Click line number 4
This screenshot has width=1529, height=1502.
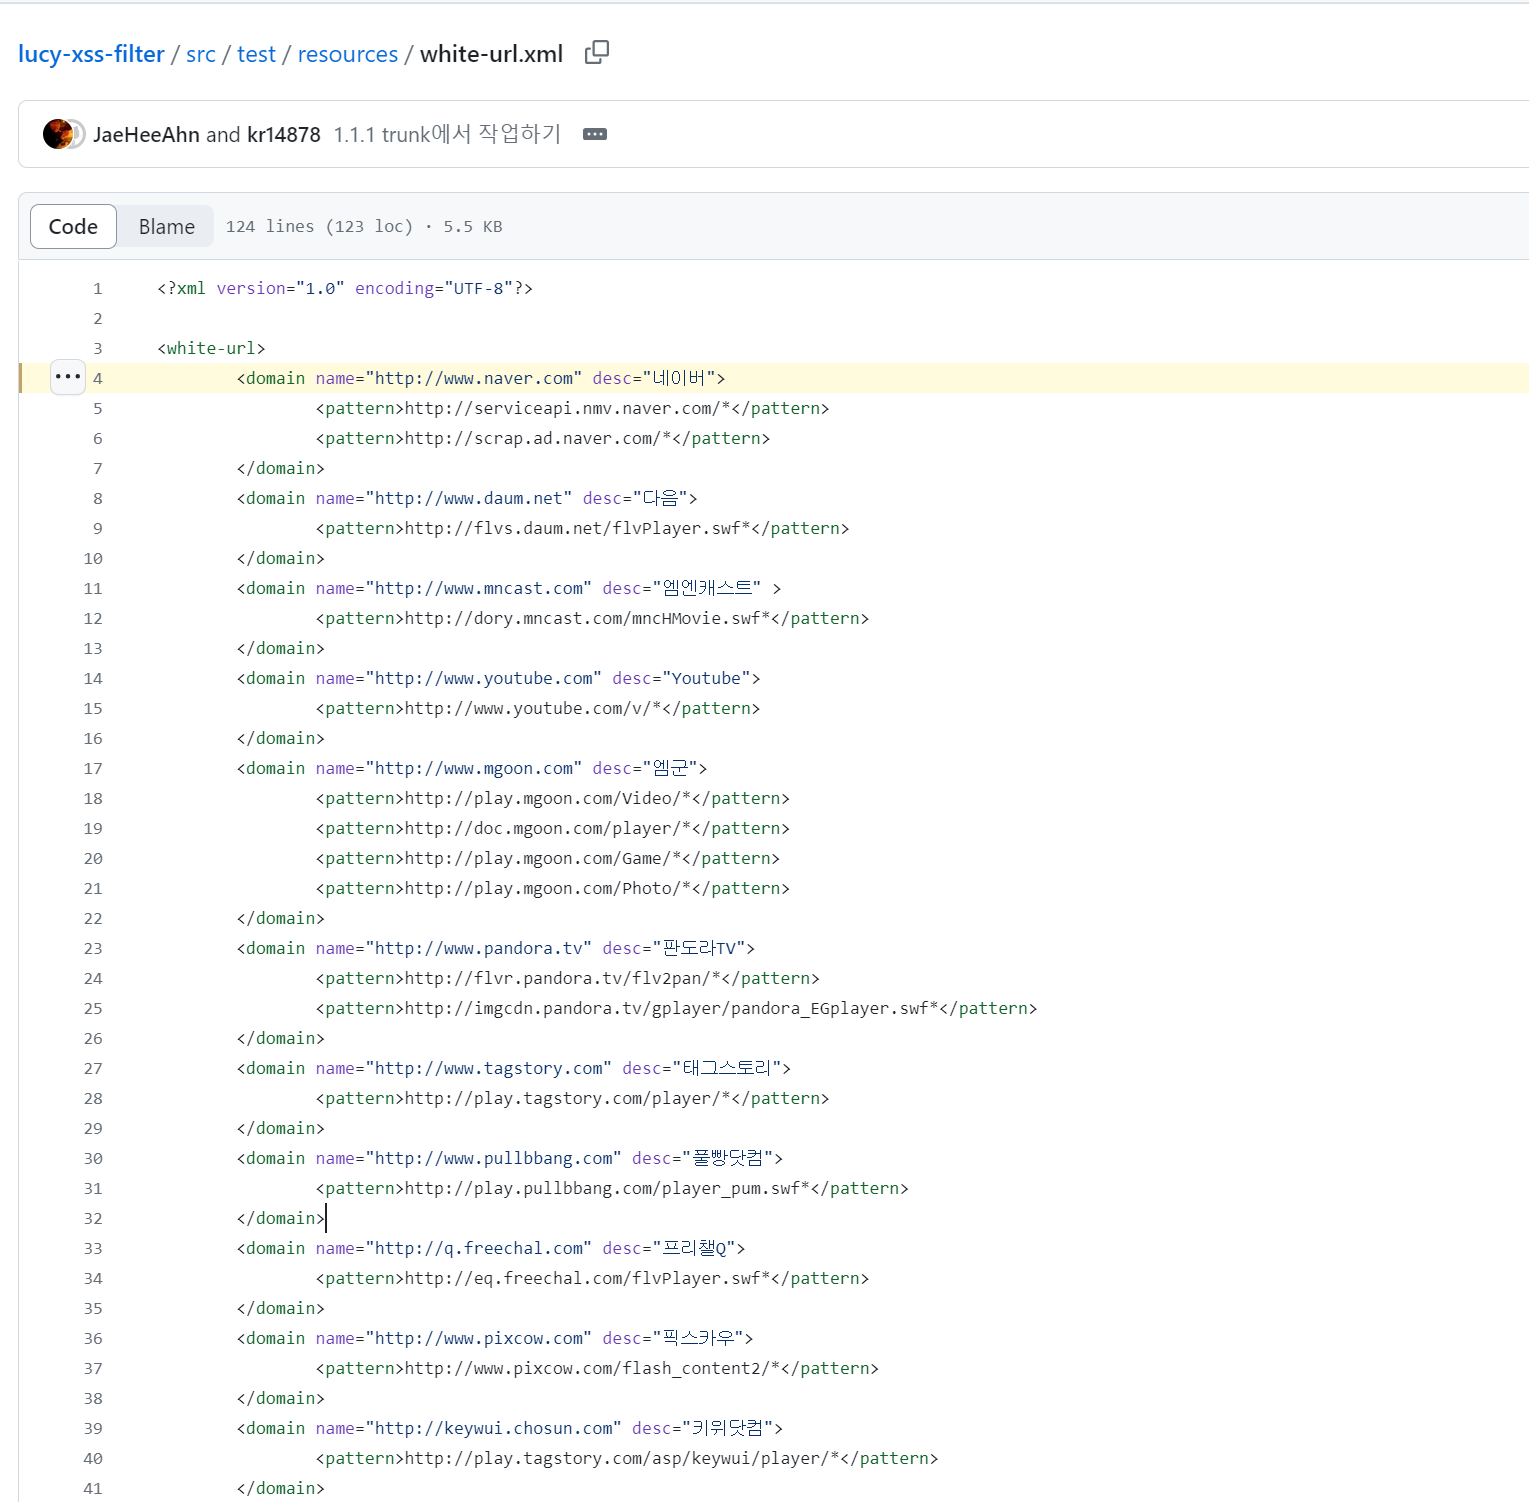tap(97, 378)
